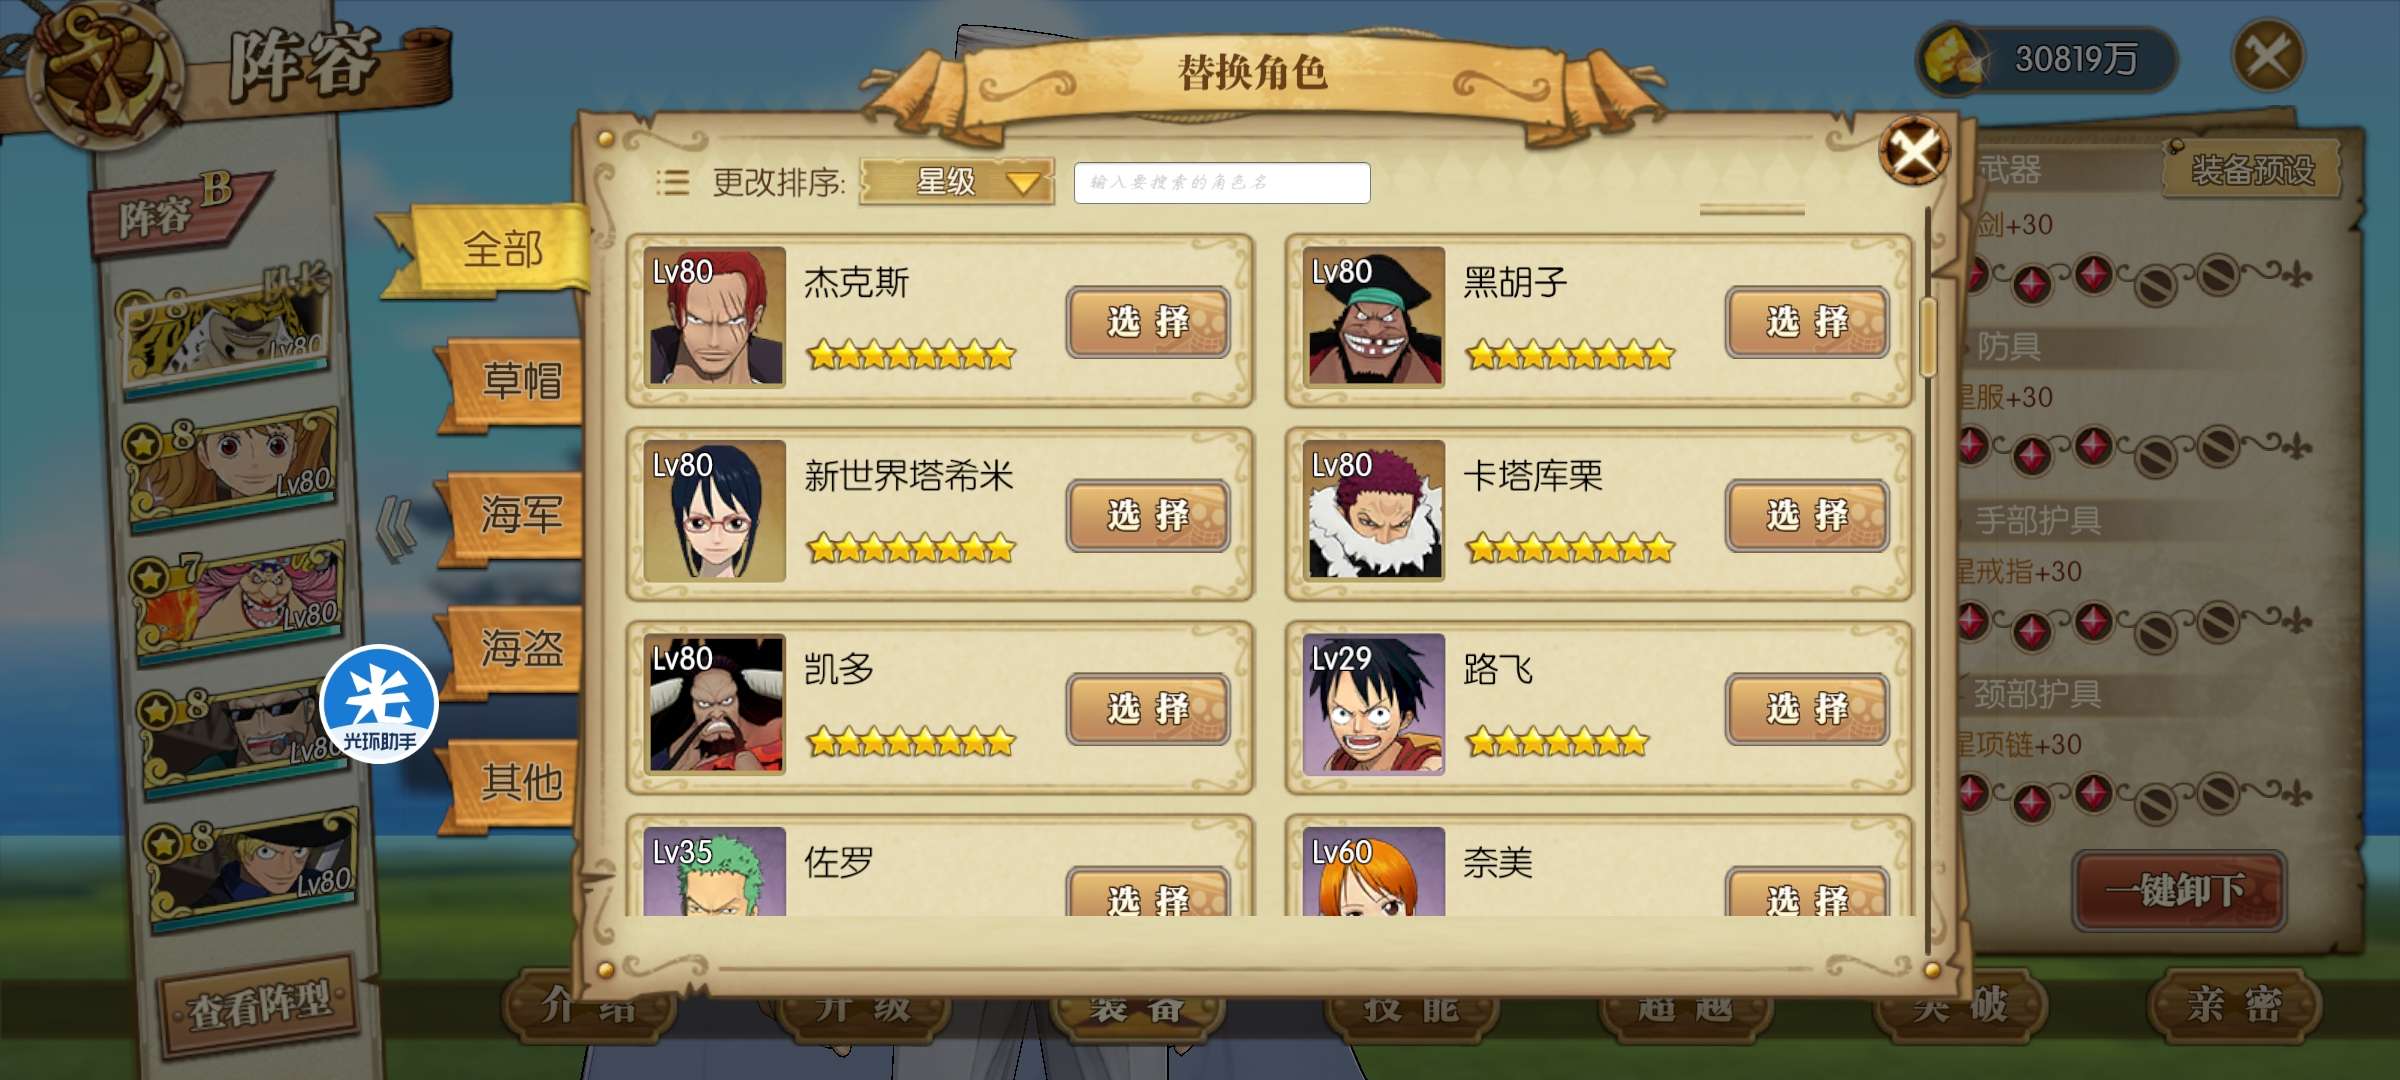
Task: Click 凯多 character portrait
Action: point(714,704)
